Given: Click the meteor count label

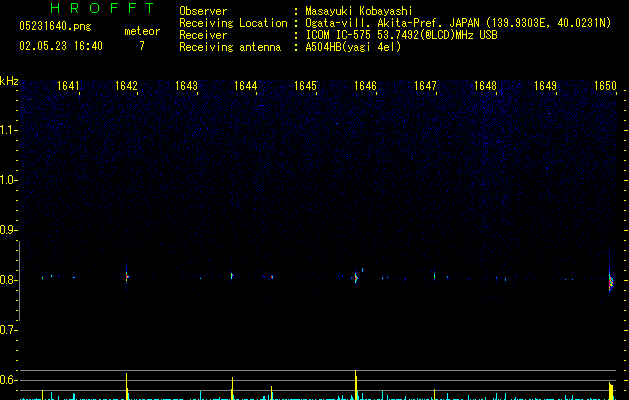Looking at the screenshot, I should point(142,31).
